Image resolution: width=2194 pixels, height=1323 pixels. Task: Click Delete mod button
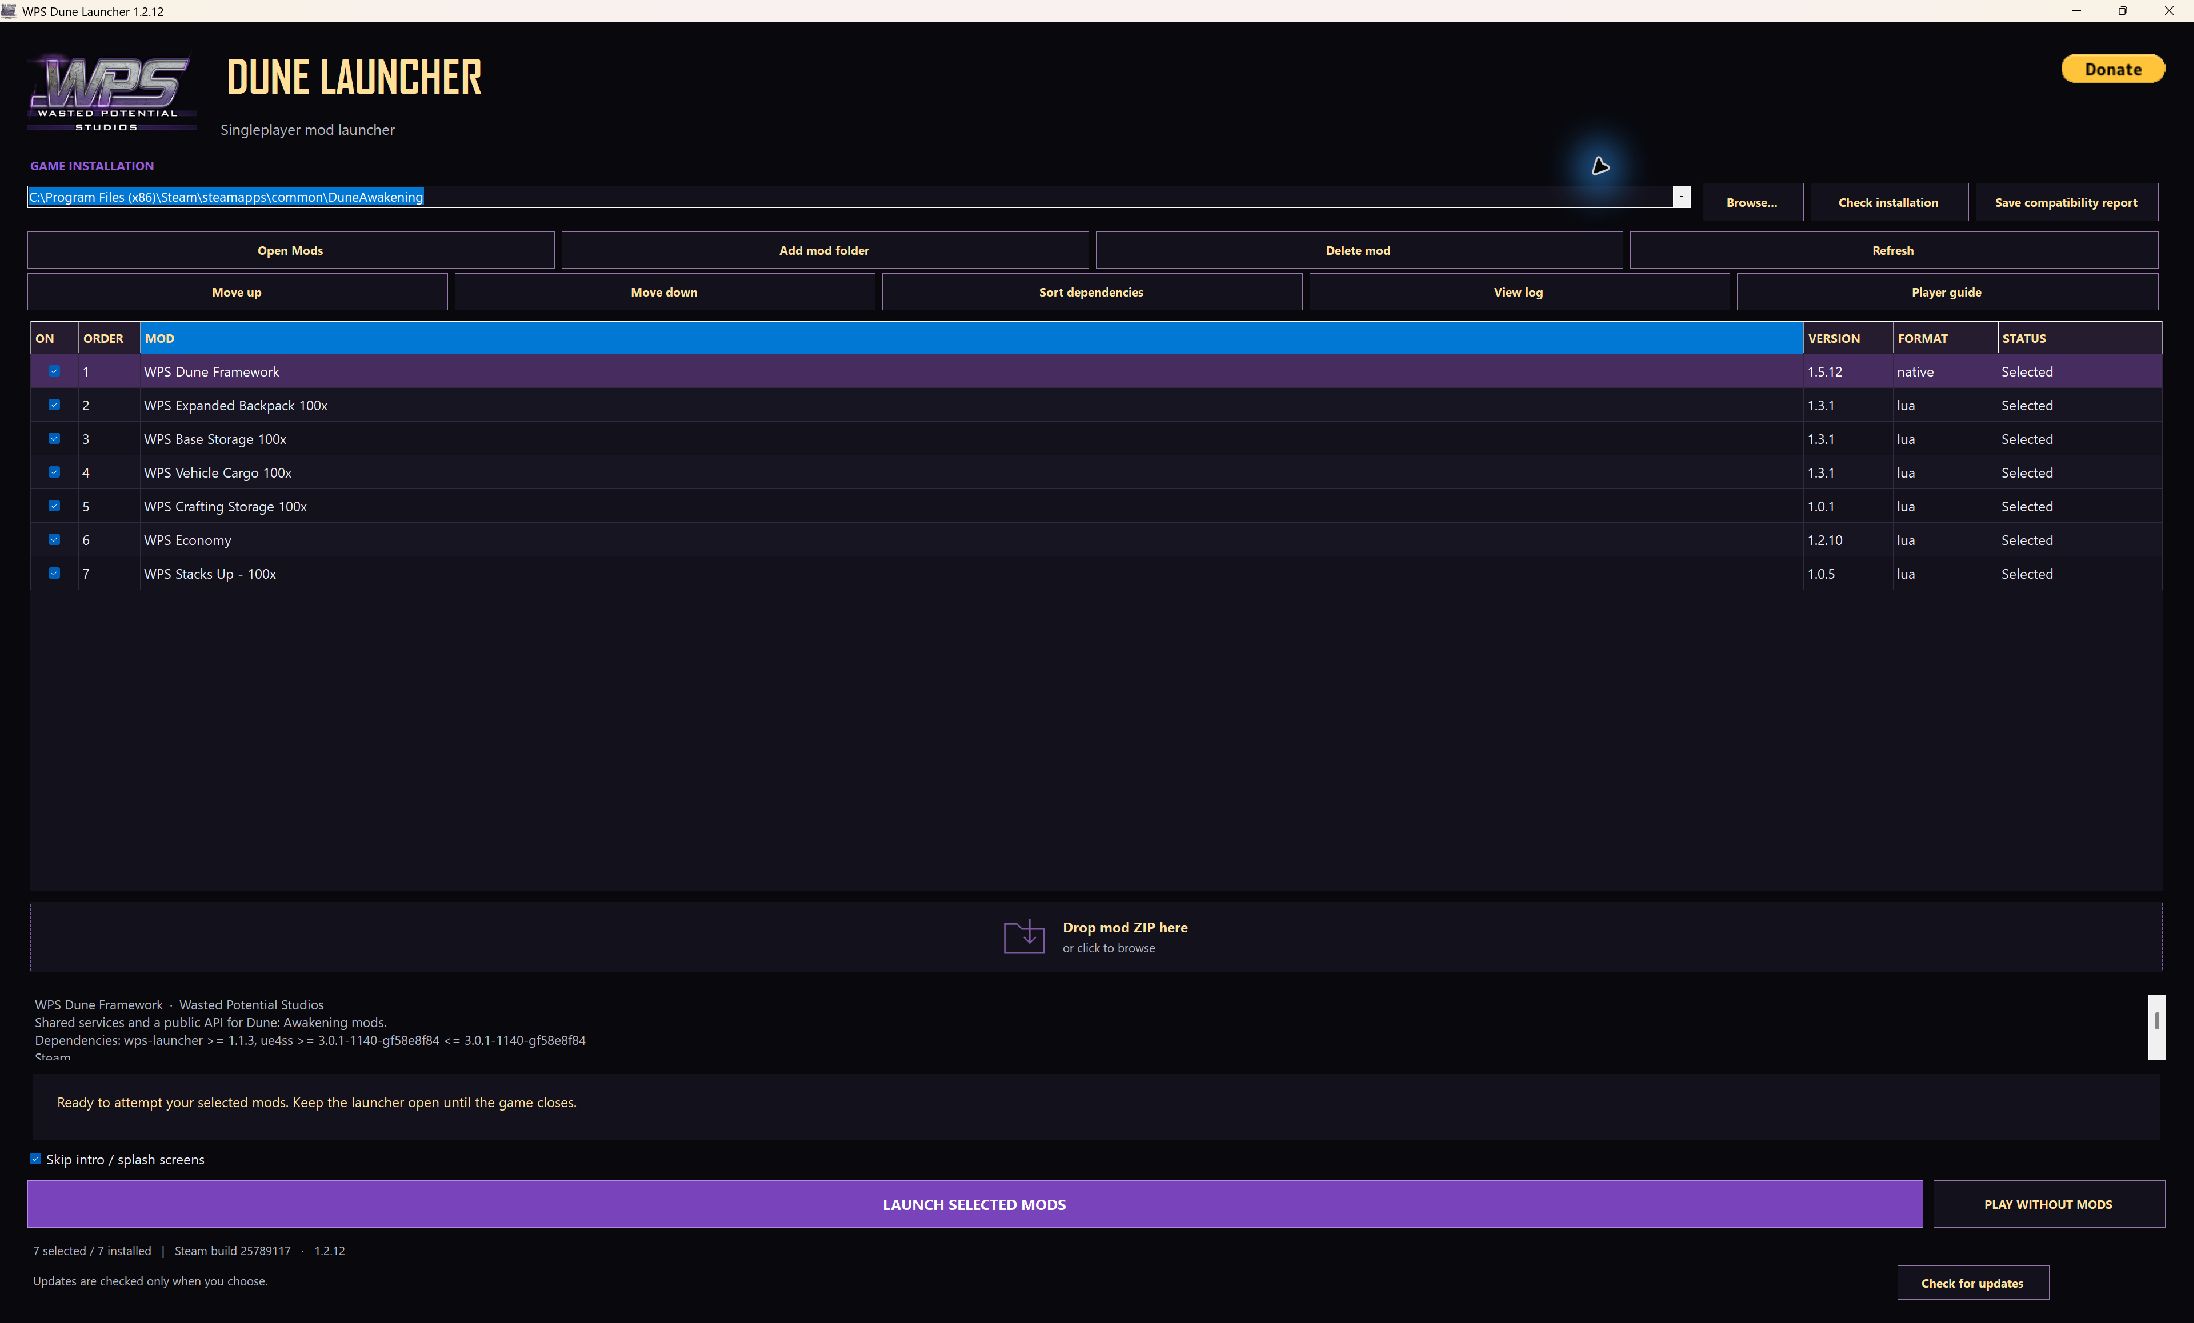click(1358, 250)
